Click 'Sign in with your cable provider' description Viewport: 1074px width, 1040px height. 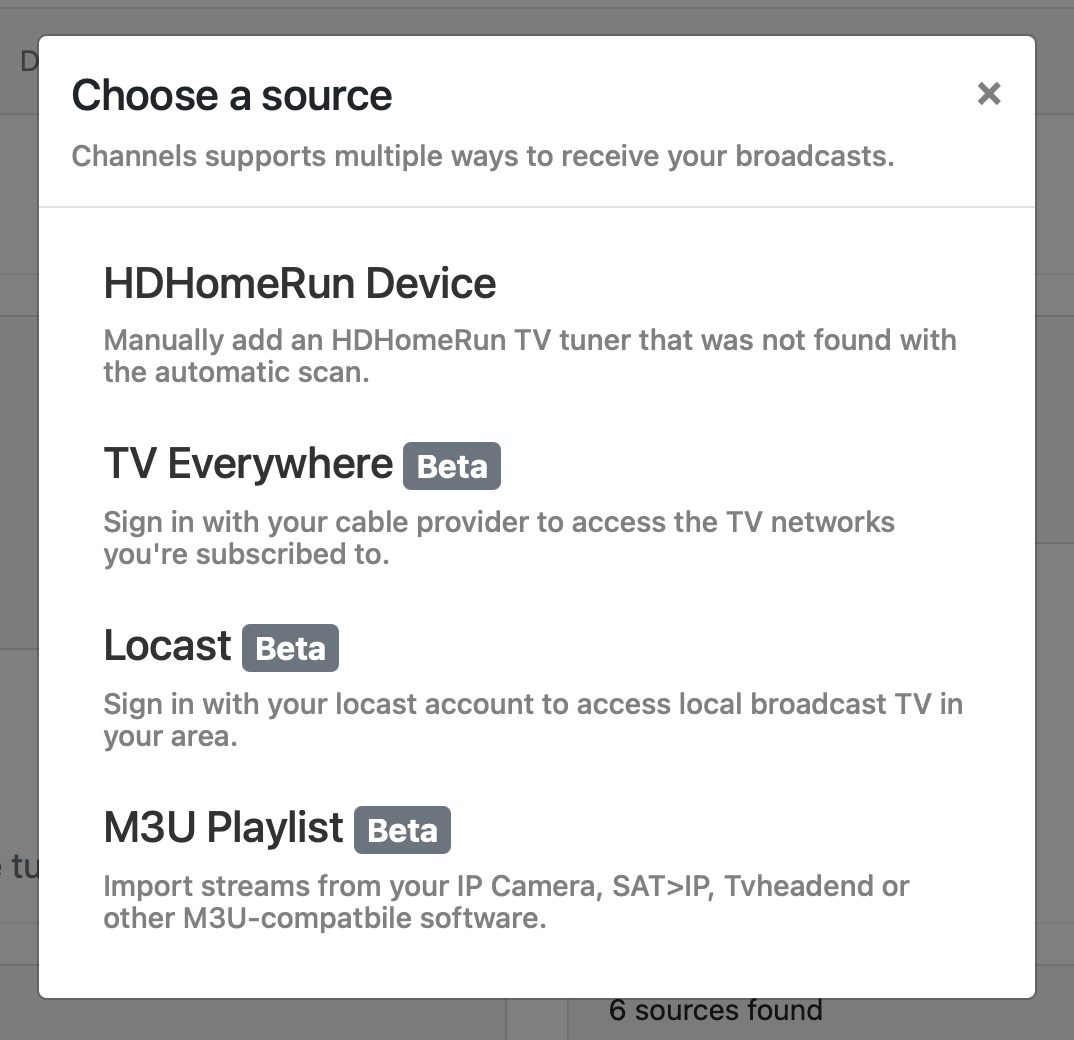(498, 522)
